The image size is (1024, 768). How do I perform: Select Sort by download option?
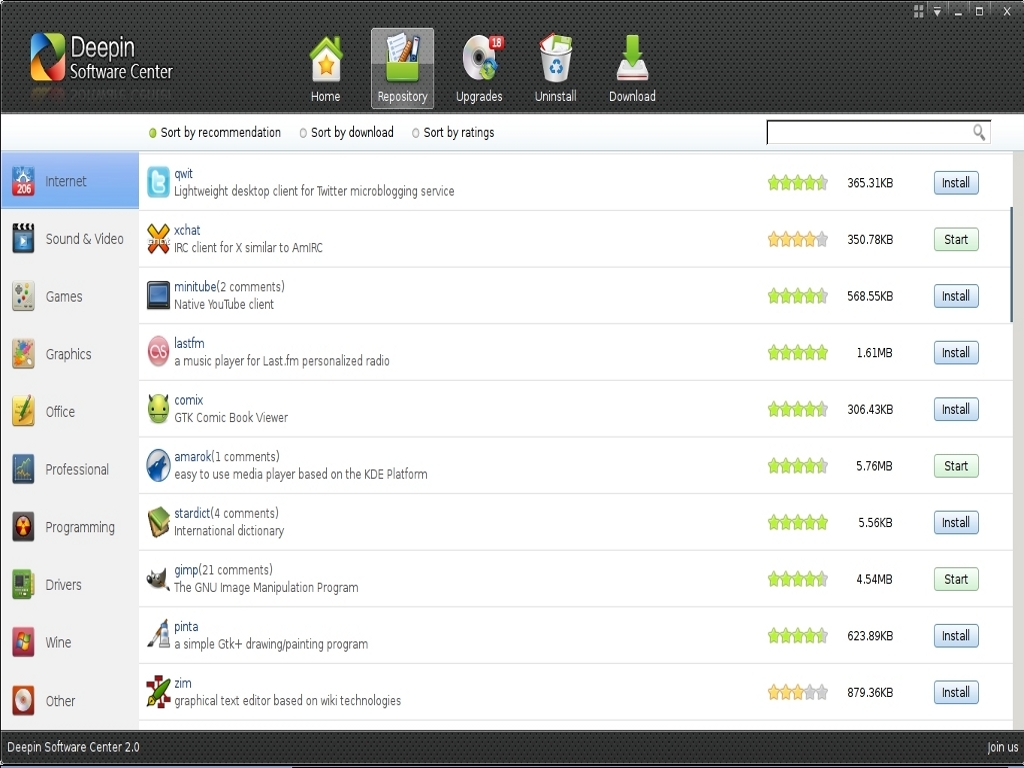[x=347, y=133]
